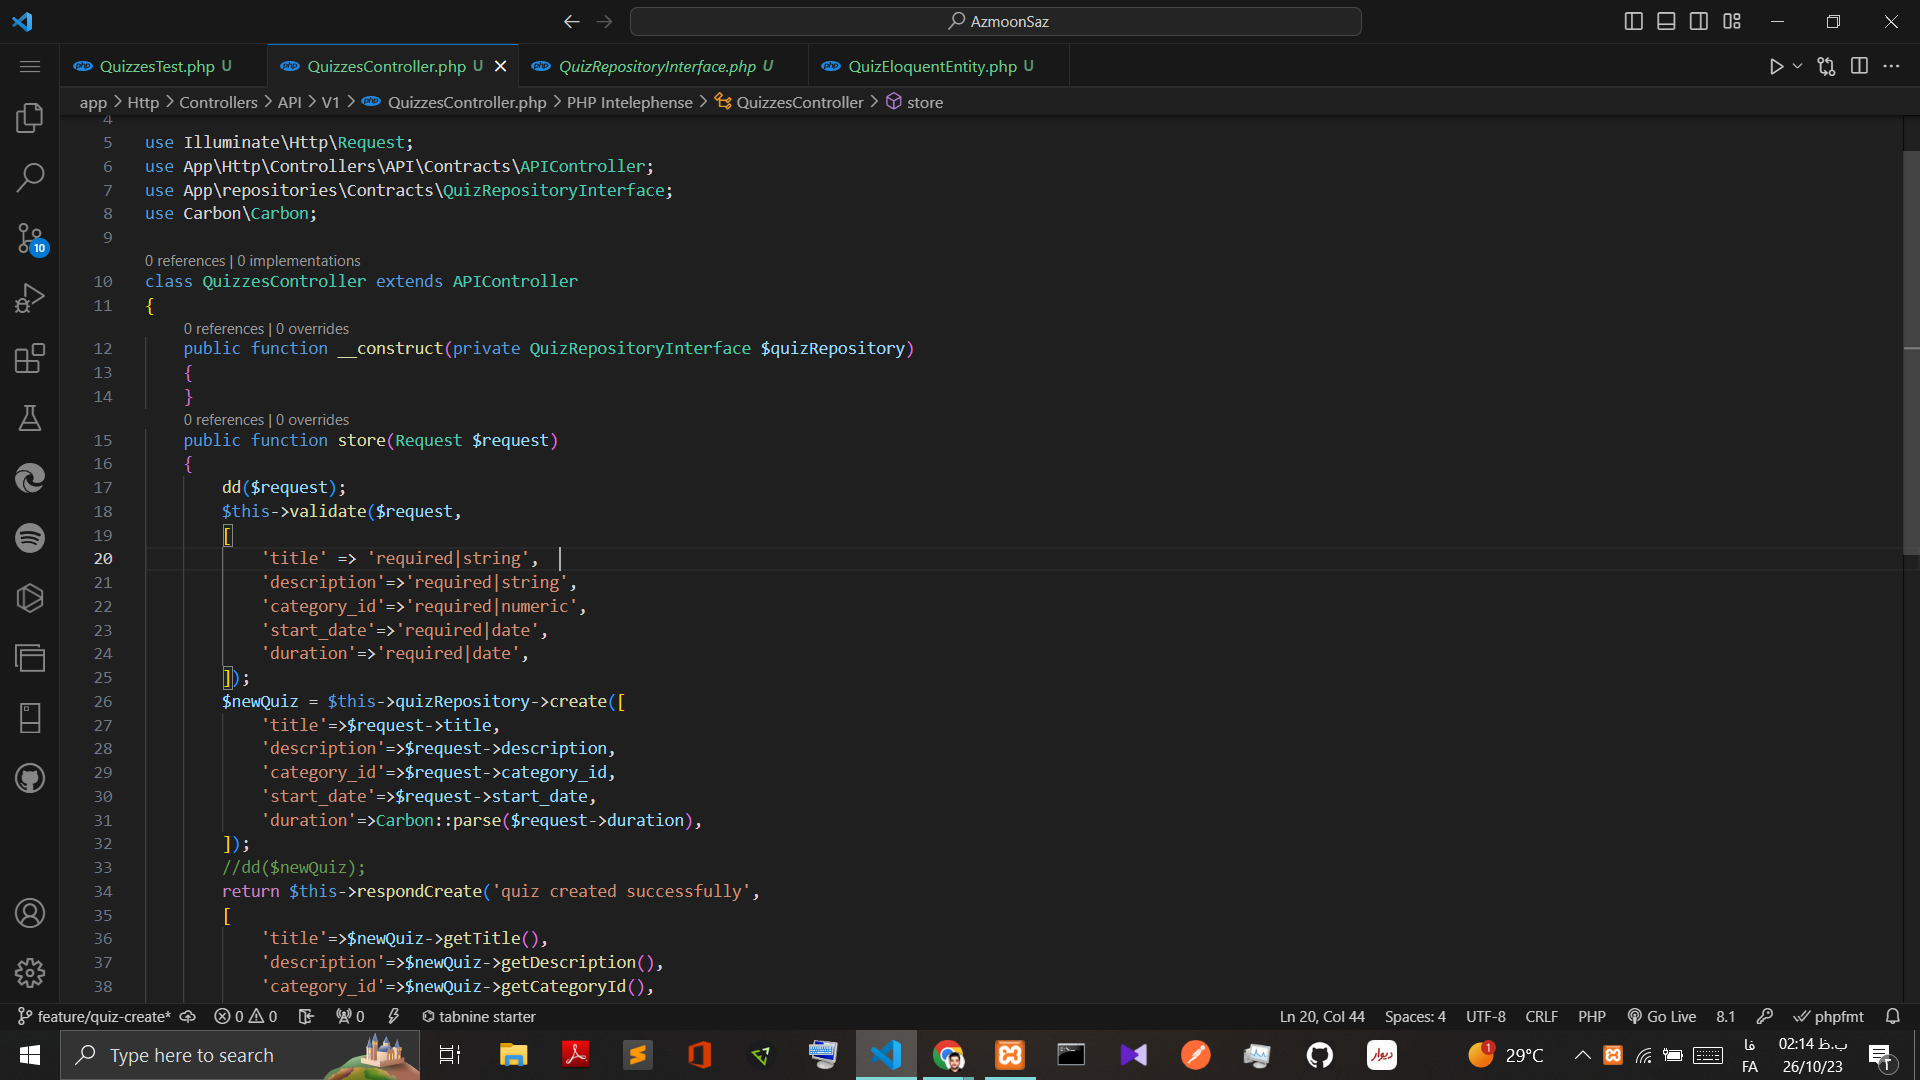Click the store breadcrumb item

pos(914,102)
